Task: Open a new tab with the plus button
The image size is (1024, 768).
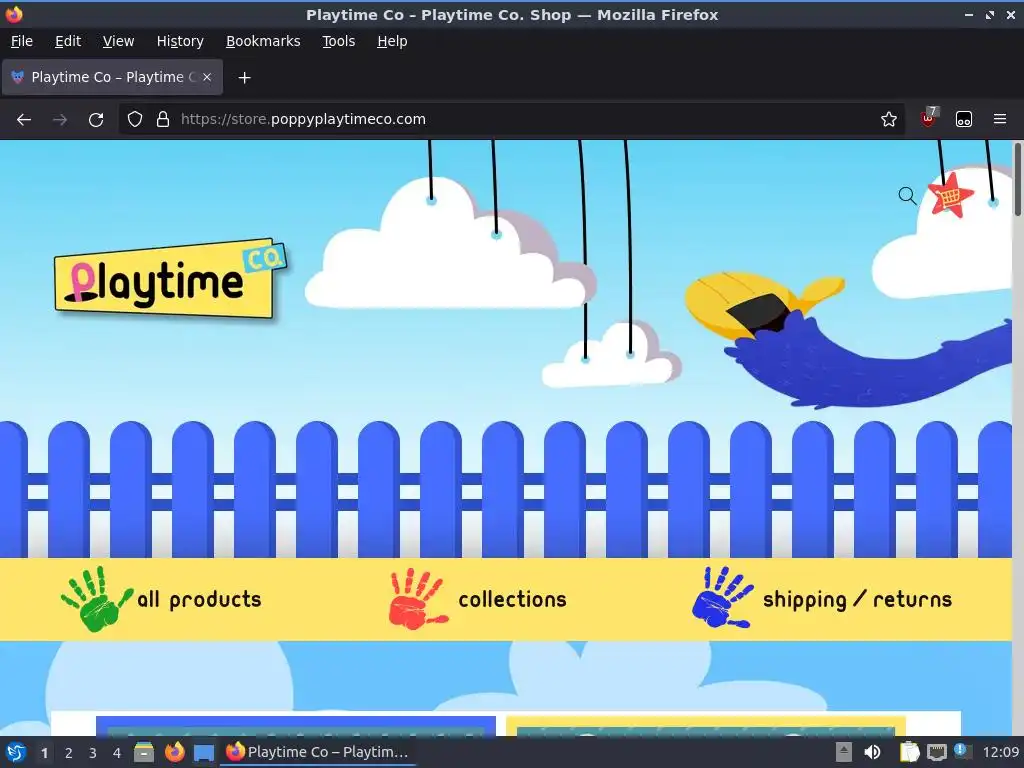Action: point(244,78)
